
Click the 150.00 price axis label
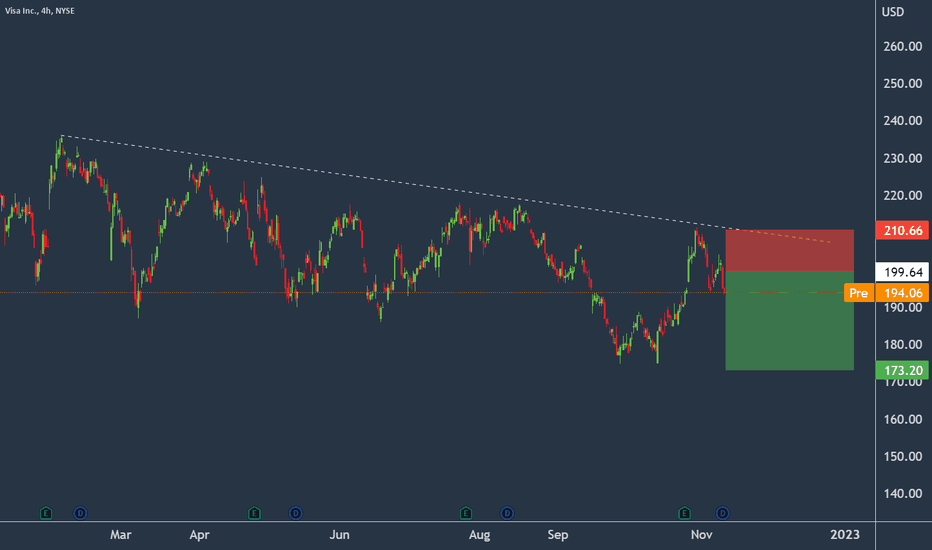[x=902, y=457]
